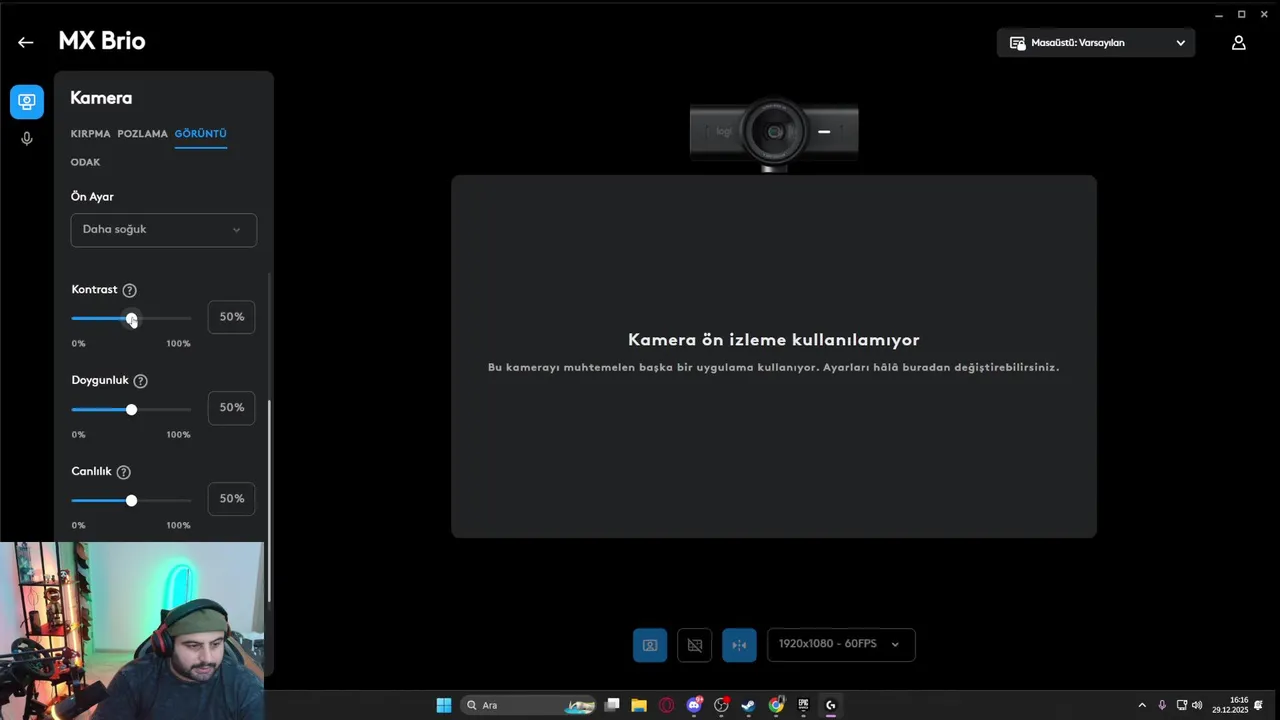
Task: Click the Ara taskbar search box
Action: coord(530,705)
